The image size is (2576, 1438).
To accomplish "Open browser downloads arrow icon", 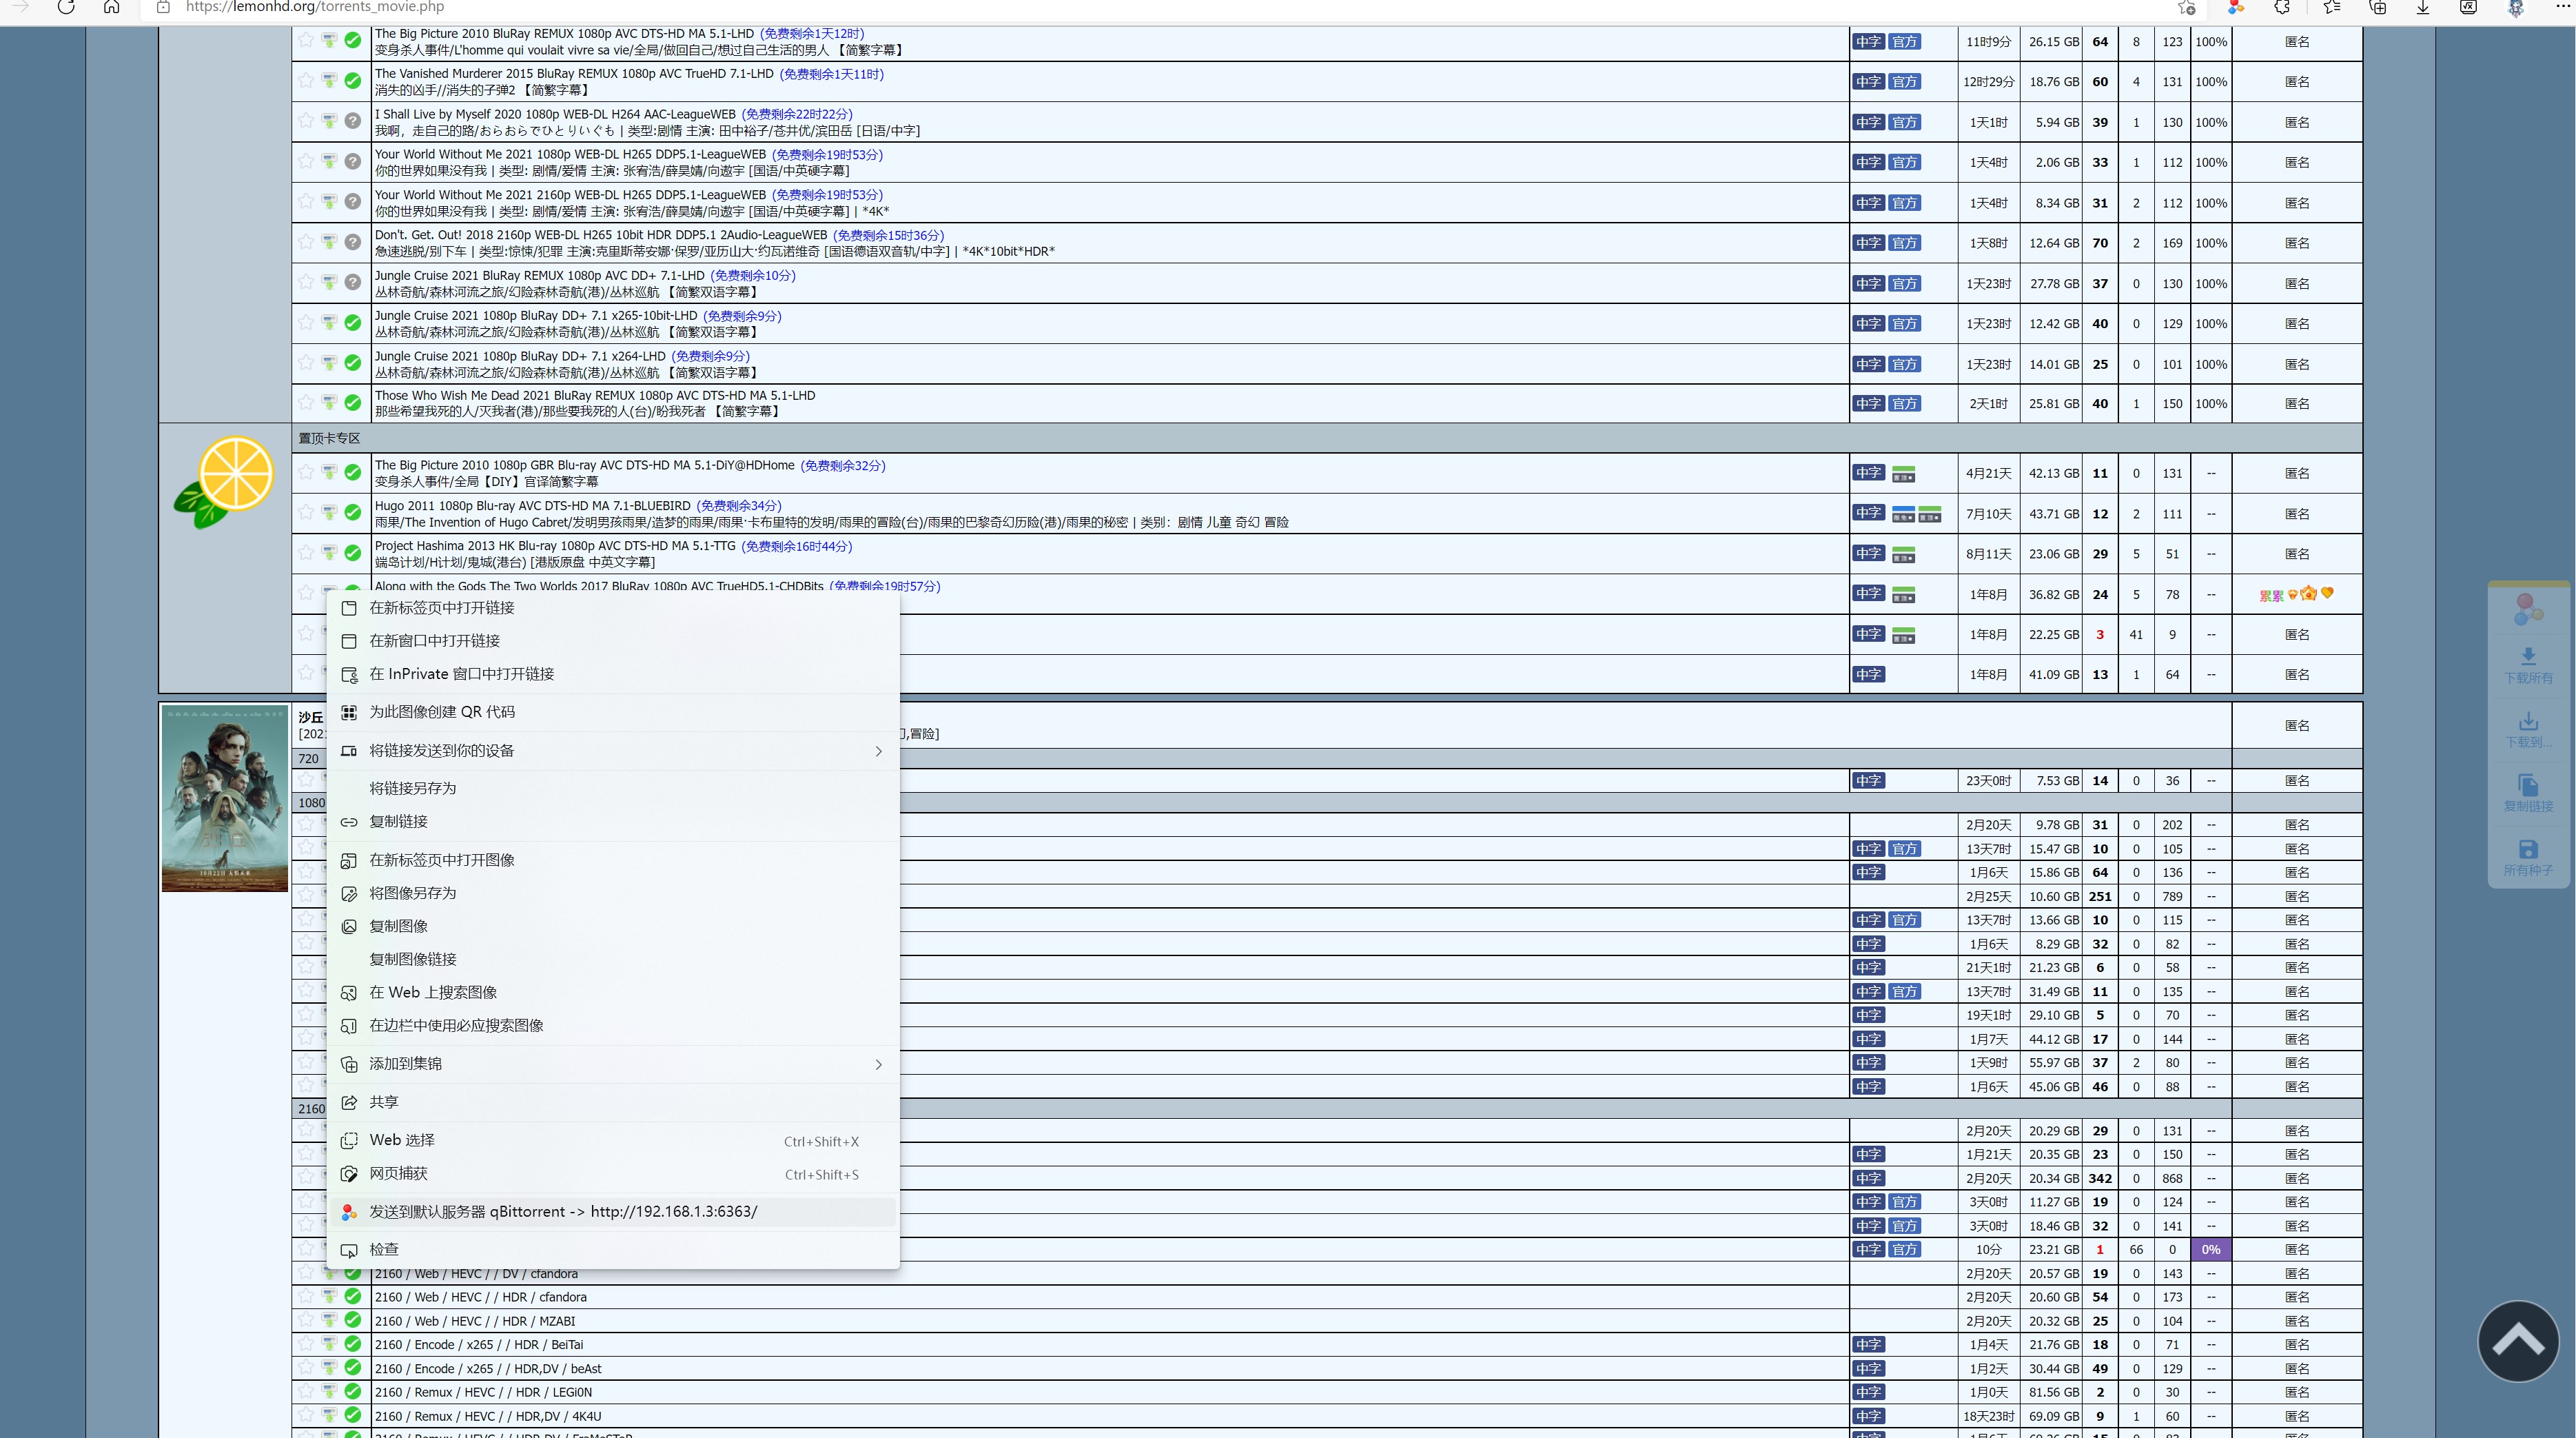I will [x=2423, y=7].
